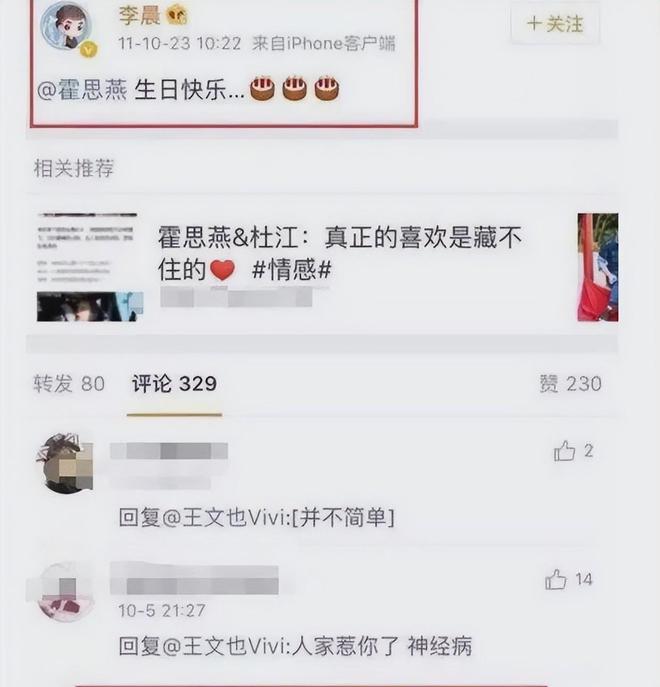Screen dimensions: 660x687
Task: Follow 李晨 with the +关注 button
Action: [555, 24]
